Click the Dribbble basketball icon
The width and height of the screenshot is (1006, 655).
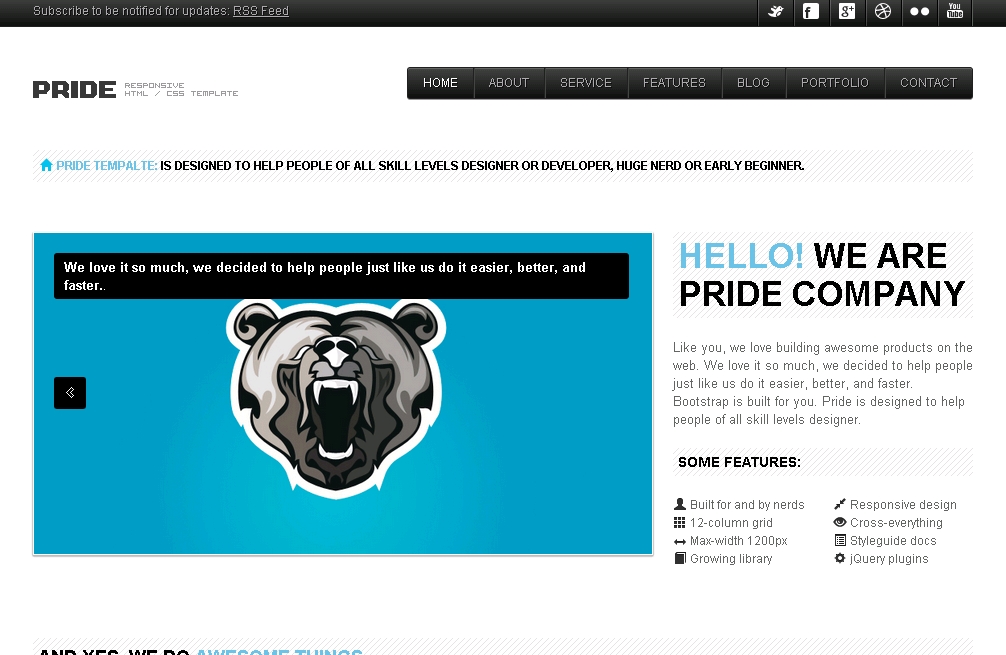click(883, 12)
